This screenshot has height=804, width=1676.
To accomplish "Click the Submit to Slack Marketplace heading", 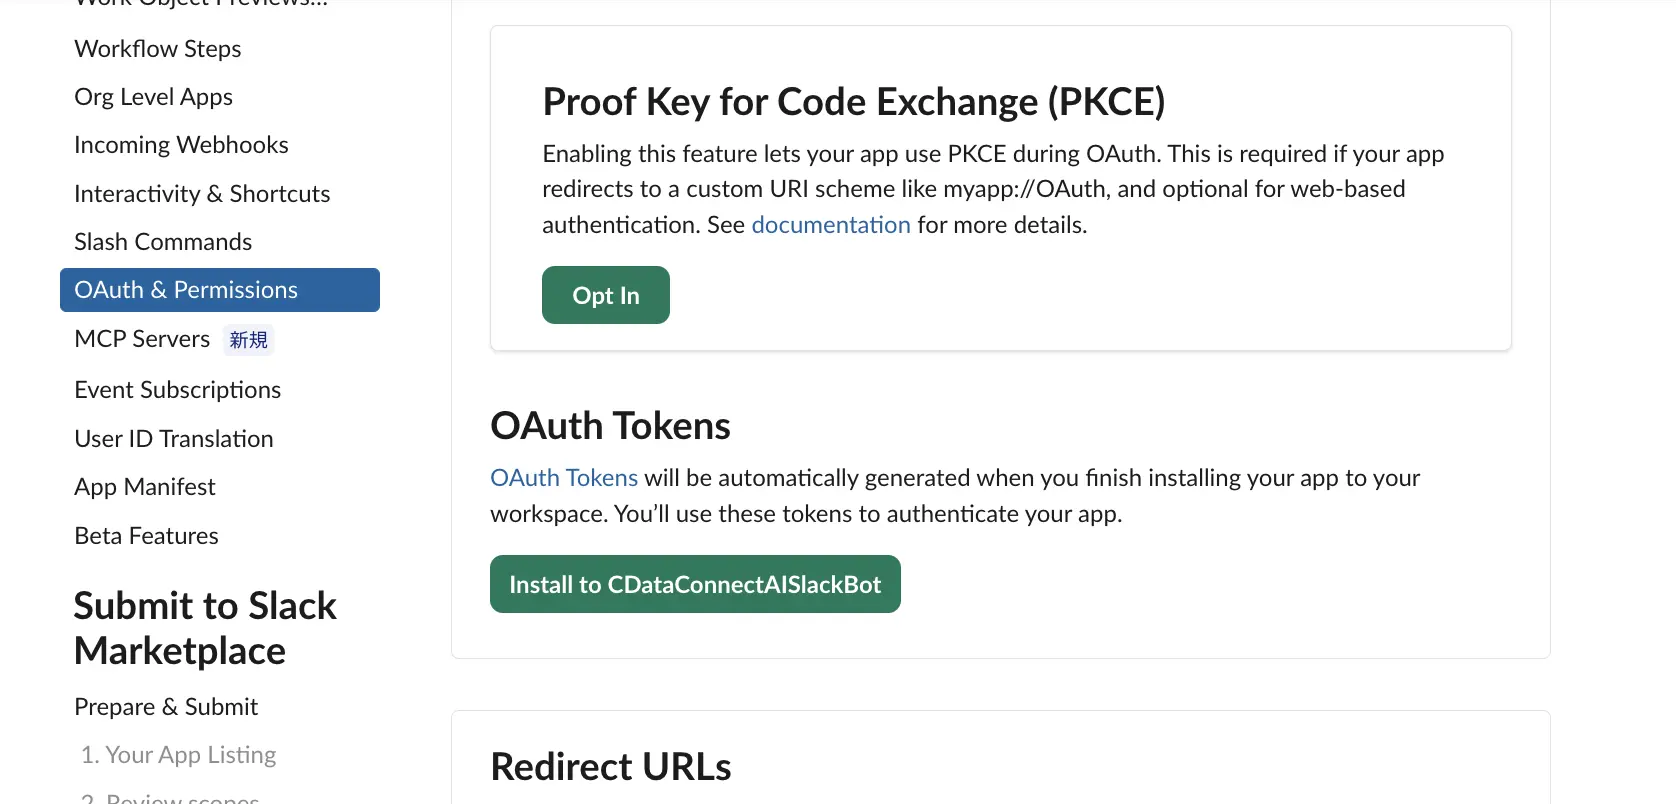I will point(205,628).
